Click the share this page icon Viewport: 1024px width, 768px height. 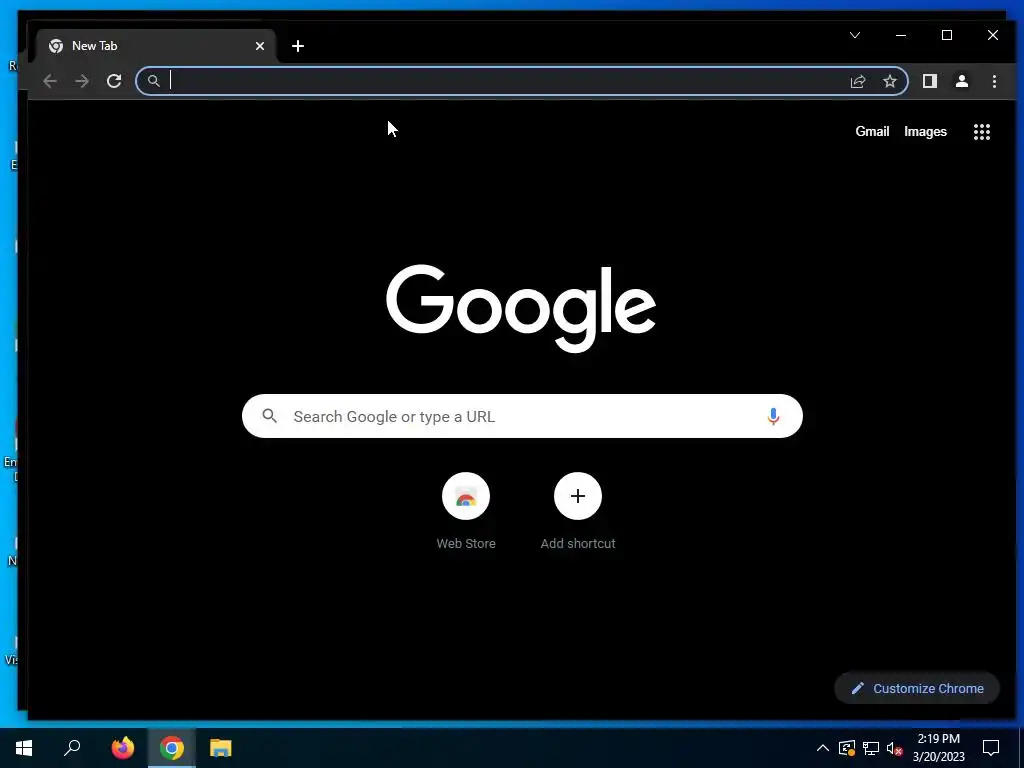click(857, 81)
